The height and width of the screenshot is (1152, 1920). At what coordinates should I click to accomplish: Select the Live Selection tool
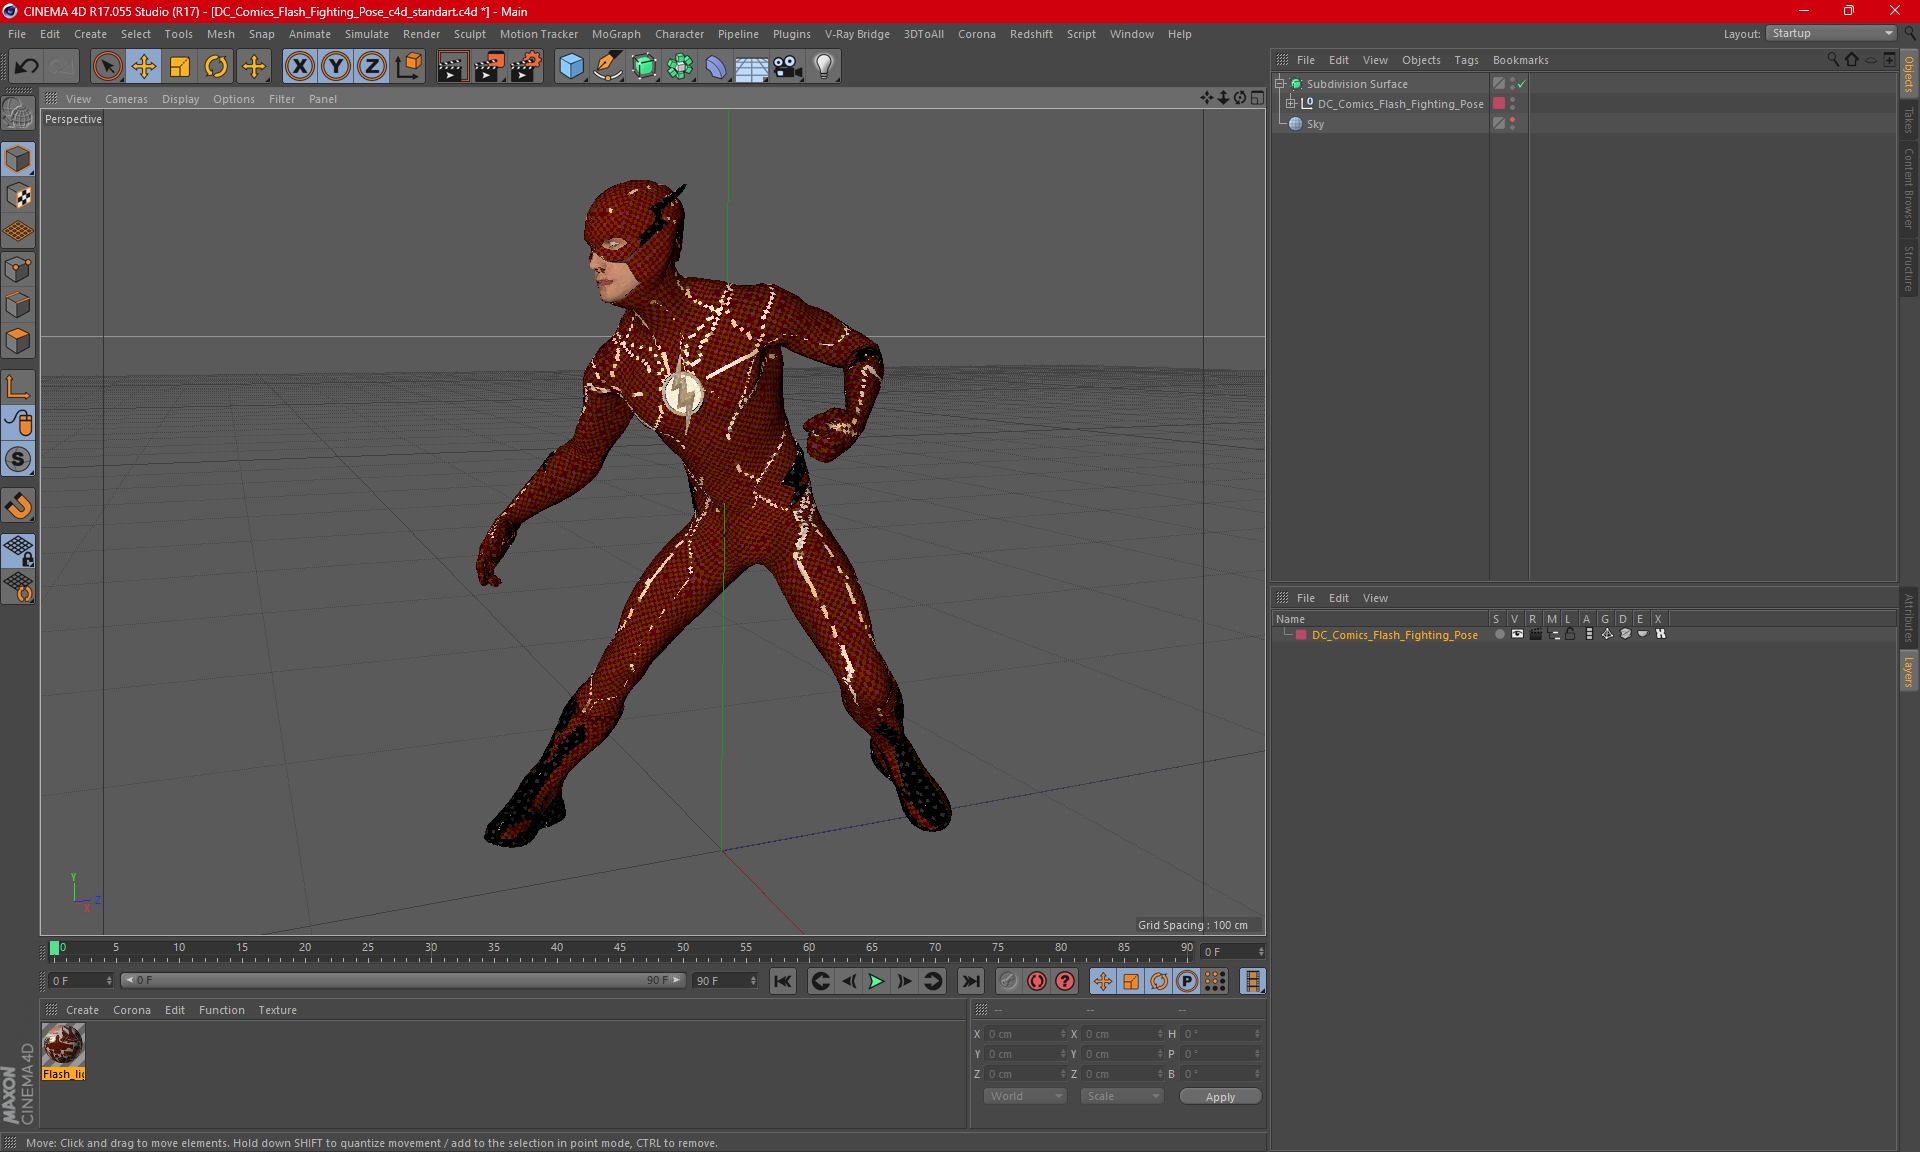coord(107,67)
